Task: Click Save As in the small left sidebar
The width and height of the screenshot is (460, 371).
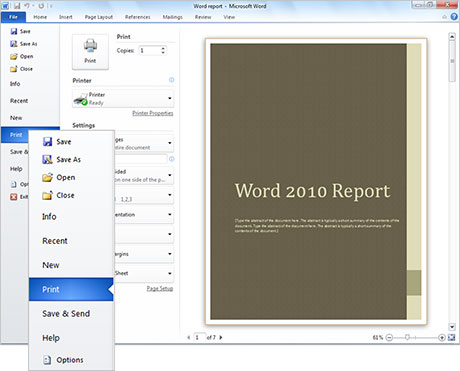Action: (24, 44)
